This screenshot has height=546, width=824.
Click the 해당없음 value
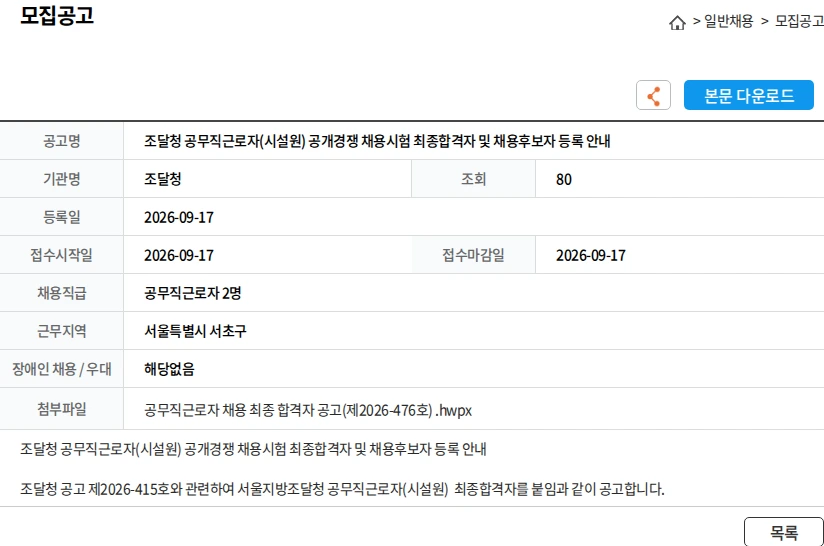click(x=169, y=369)
